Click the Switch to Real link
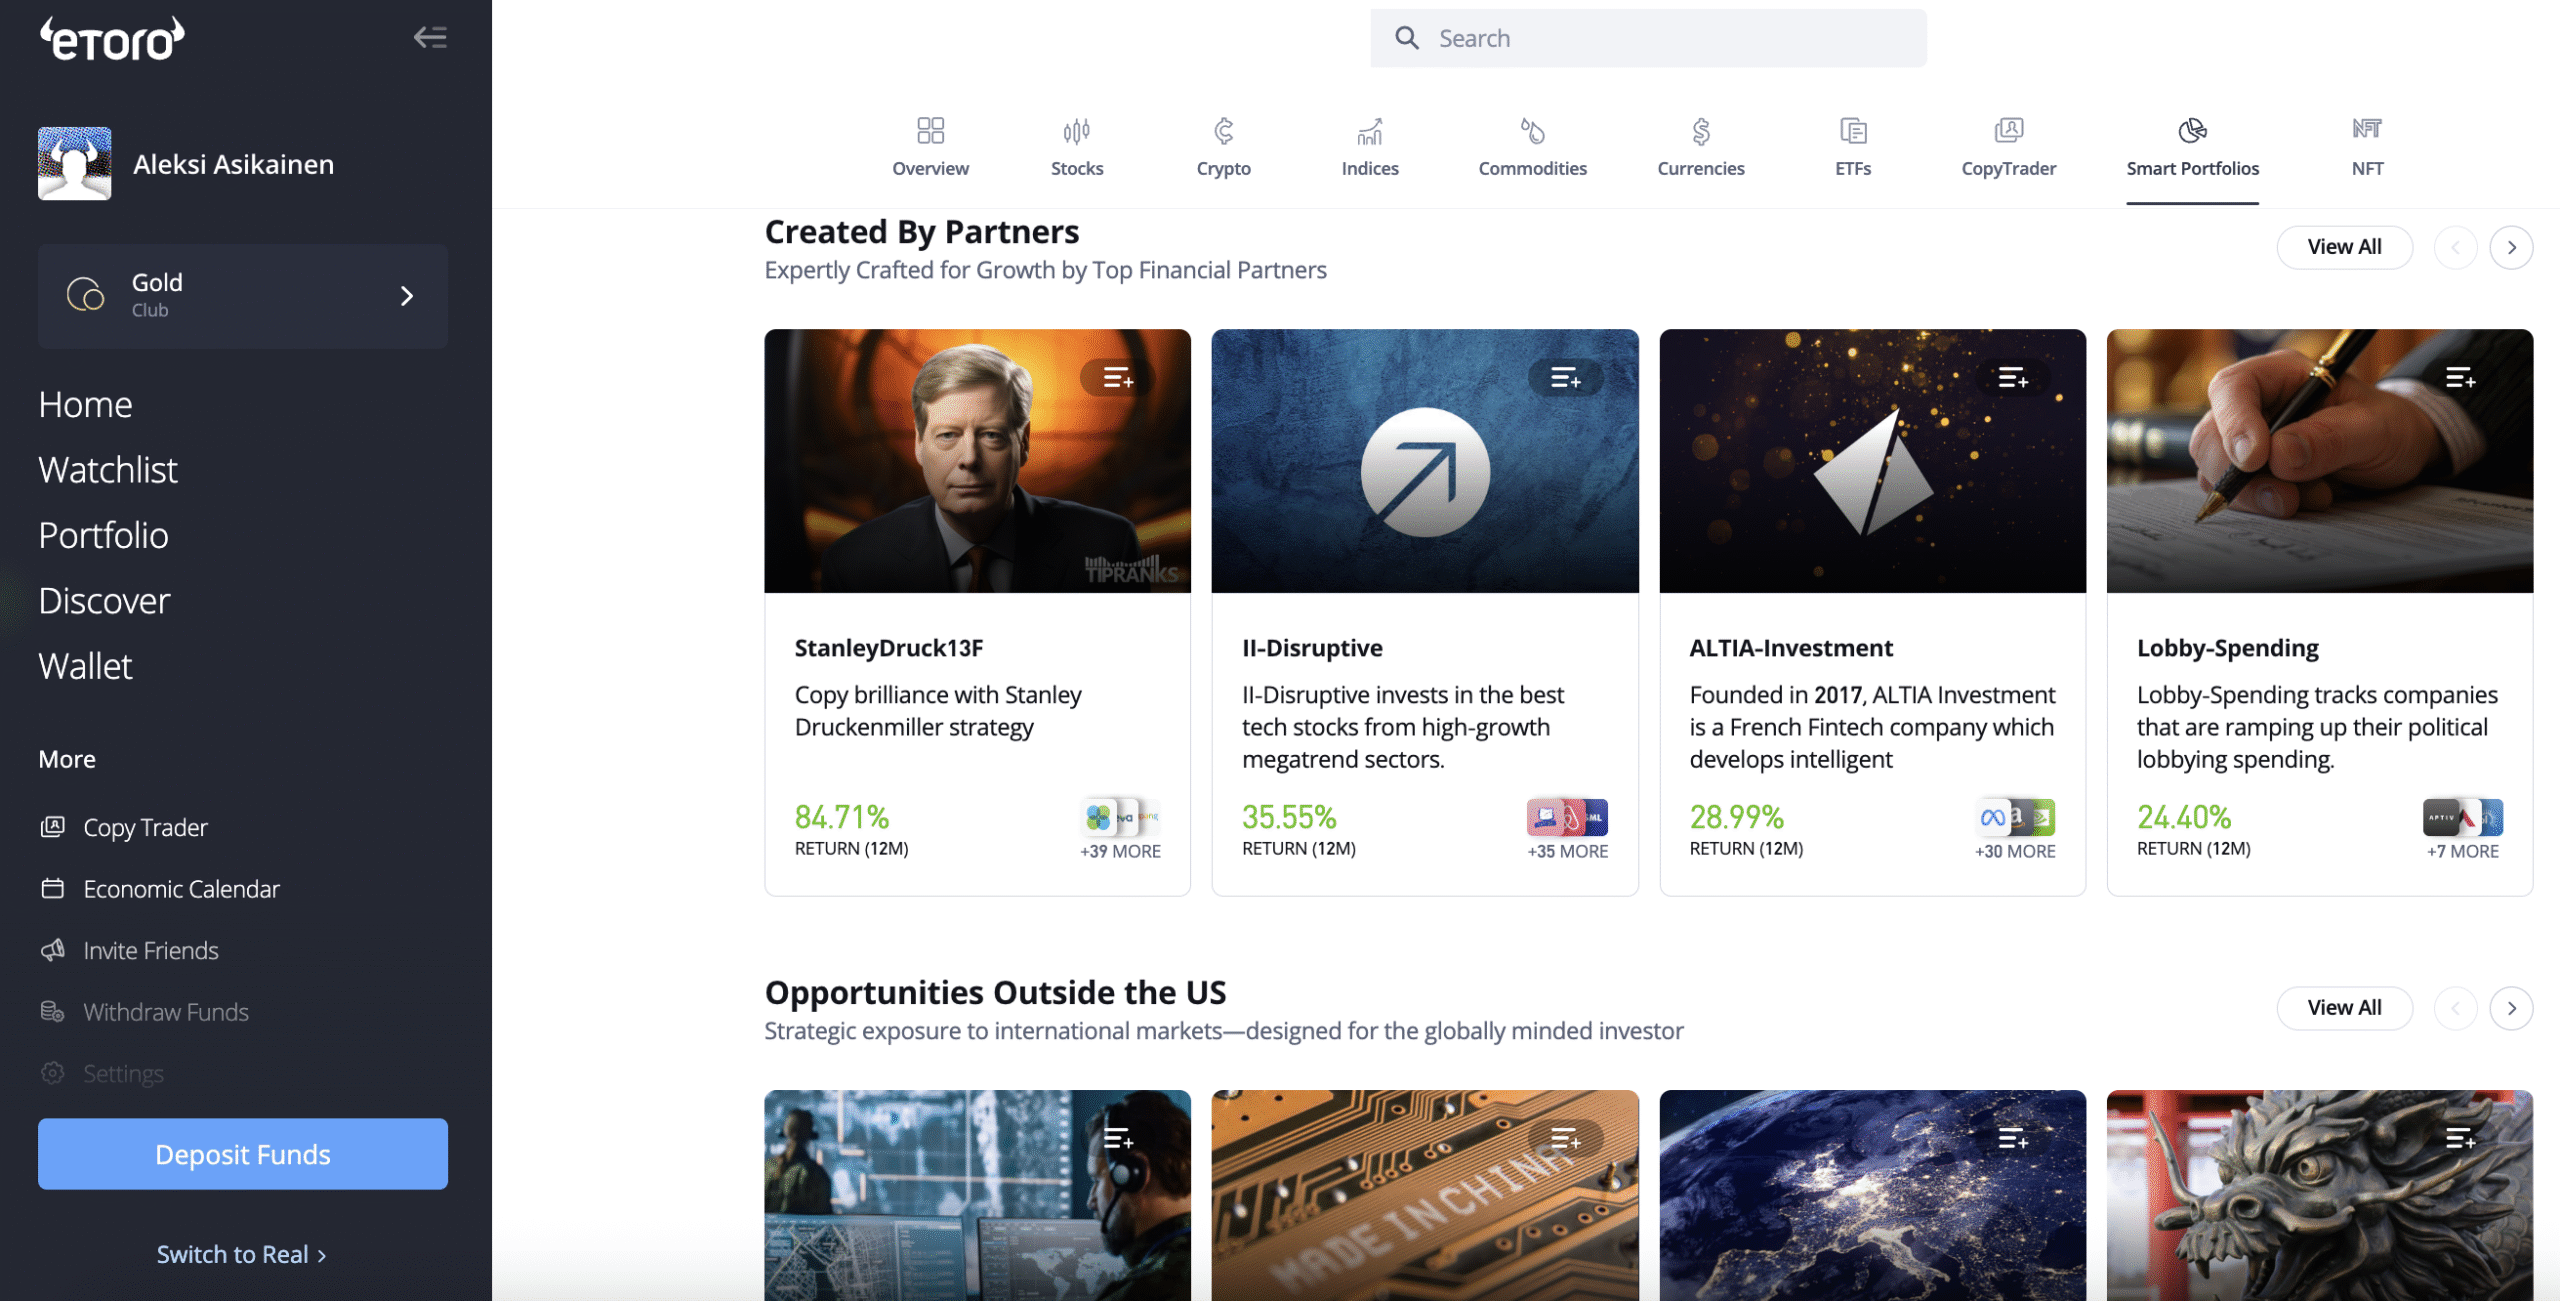 pyautogui.click(x=241, y=1254)
